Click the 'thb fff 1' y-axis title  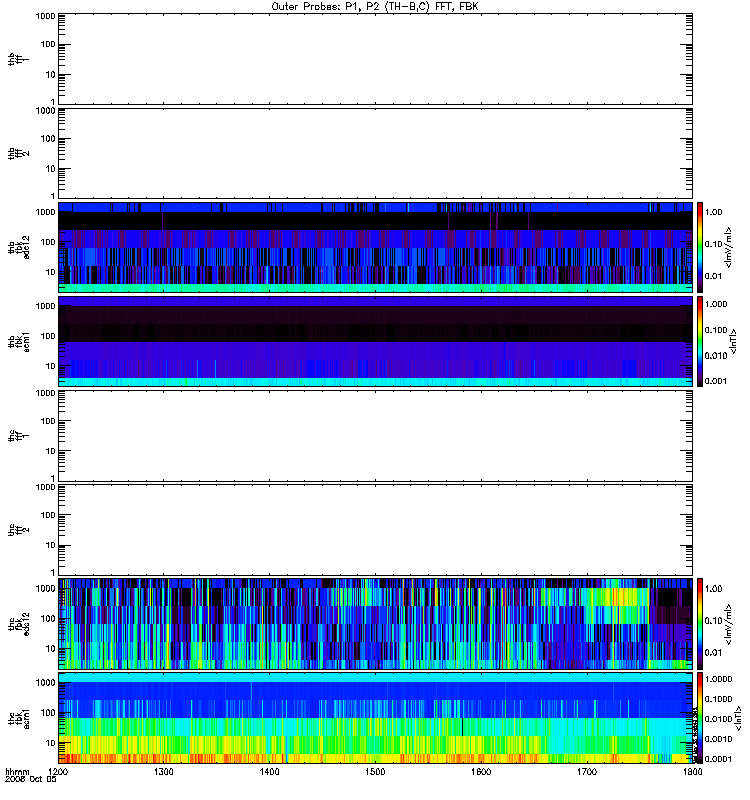tap(18, 60)
